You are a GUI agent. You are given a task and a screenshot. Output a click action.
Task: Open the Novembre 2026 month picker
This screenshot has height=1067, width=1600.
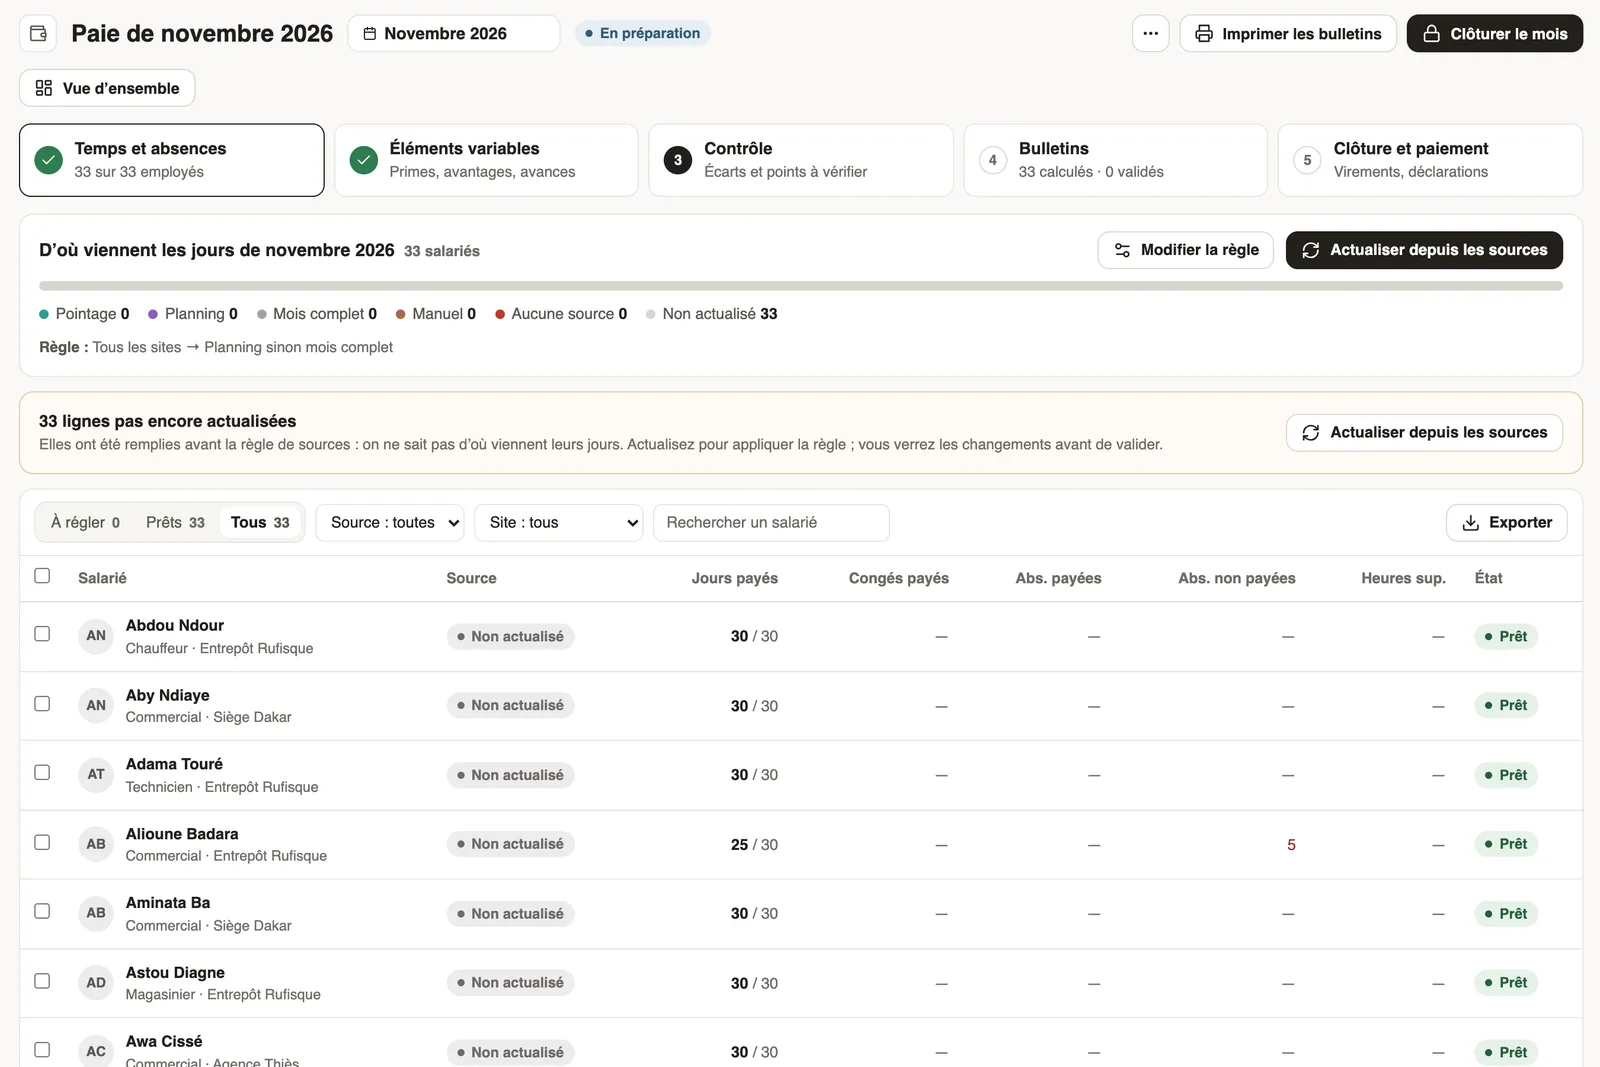[x=454, y=33]
